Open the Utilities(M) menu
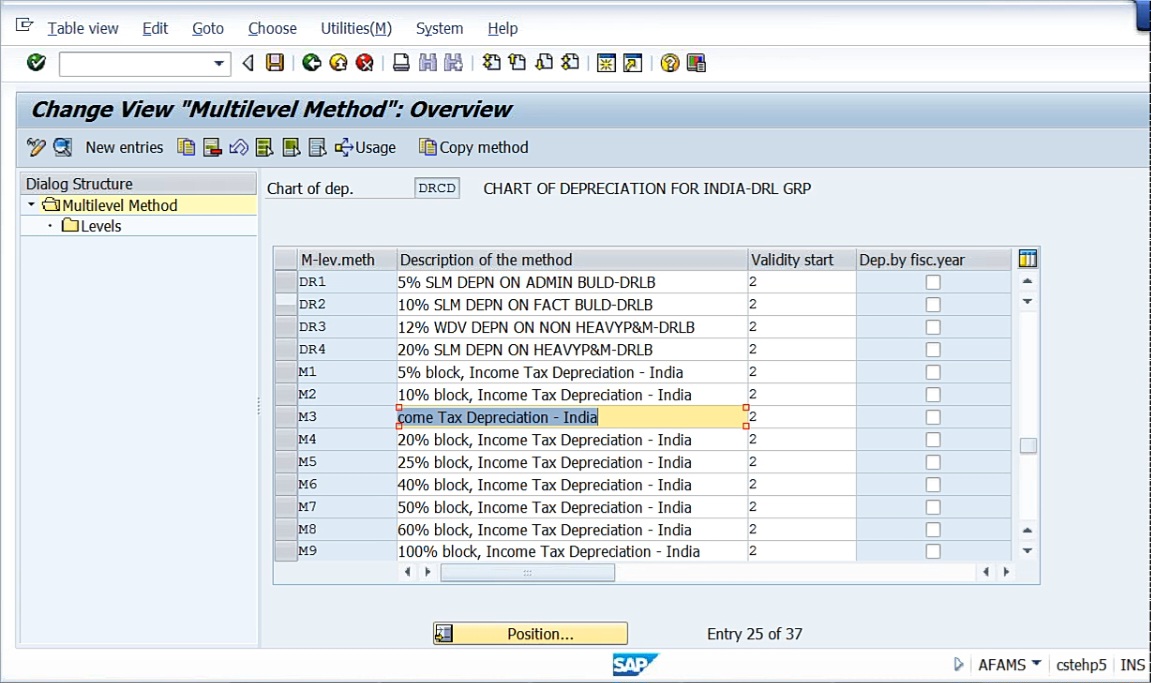 [x=356, y=29]
